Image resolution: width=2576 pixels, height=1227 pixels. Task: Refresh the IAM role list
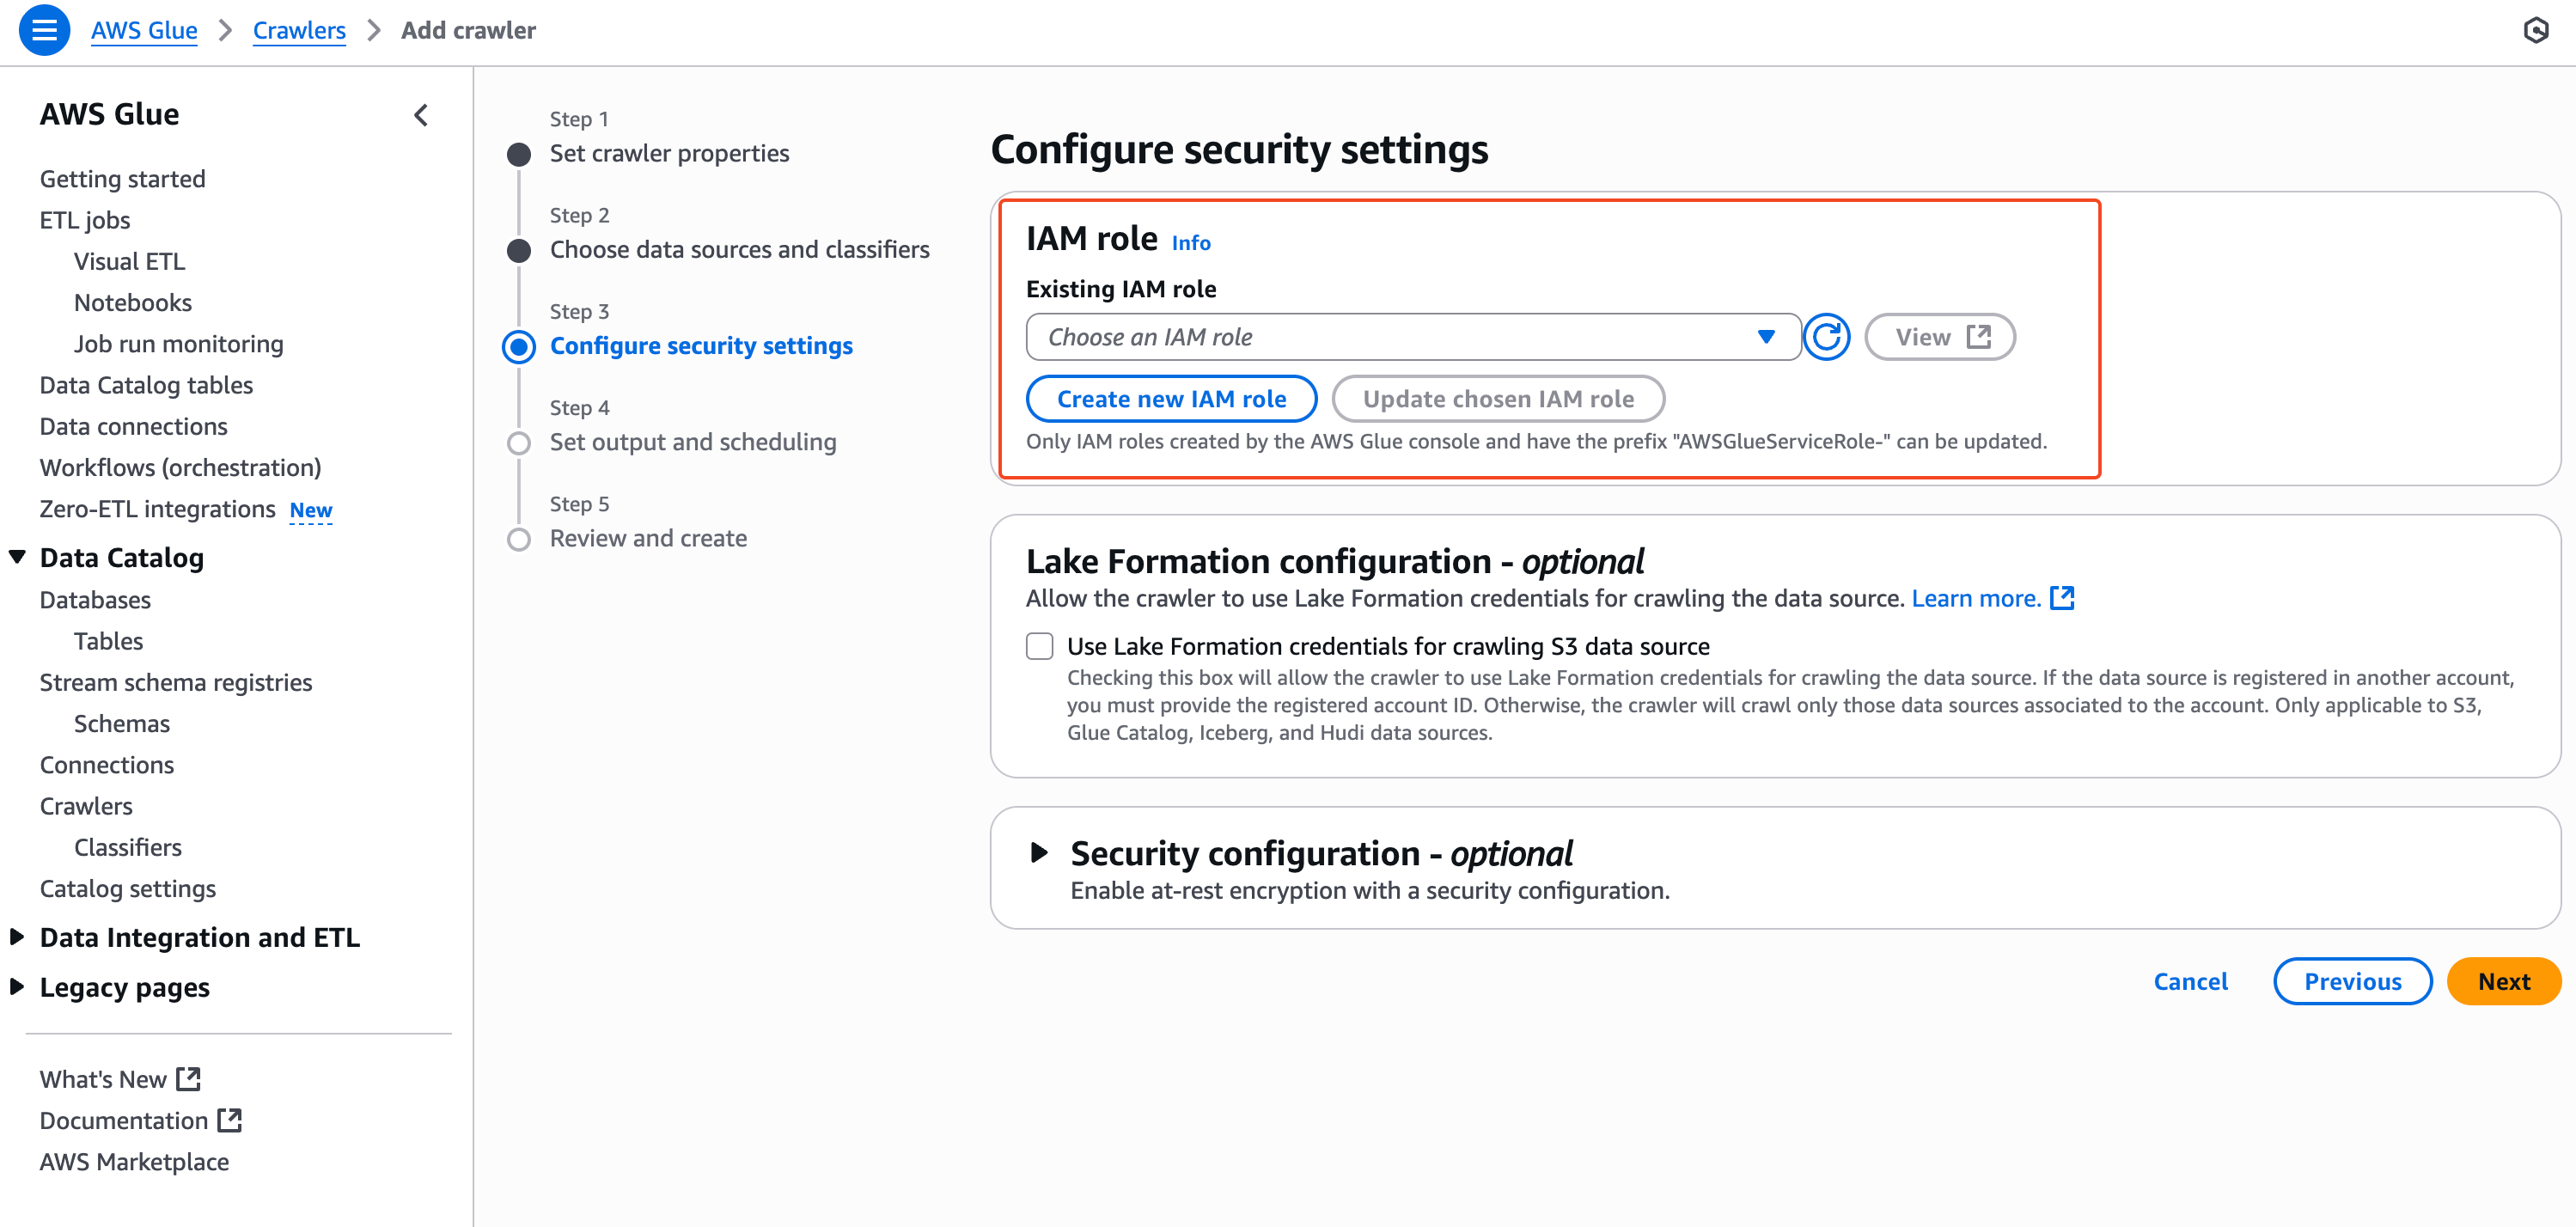pos(1826,337)
